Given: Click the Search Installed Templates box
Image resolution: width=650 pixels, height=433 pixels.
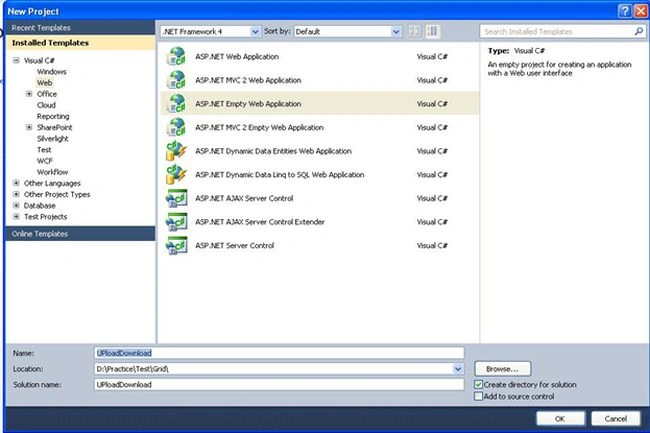Looking at the screenshot, I should coord(557,31).
